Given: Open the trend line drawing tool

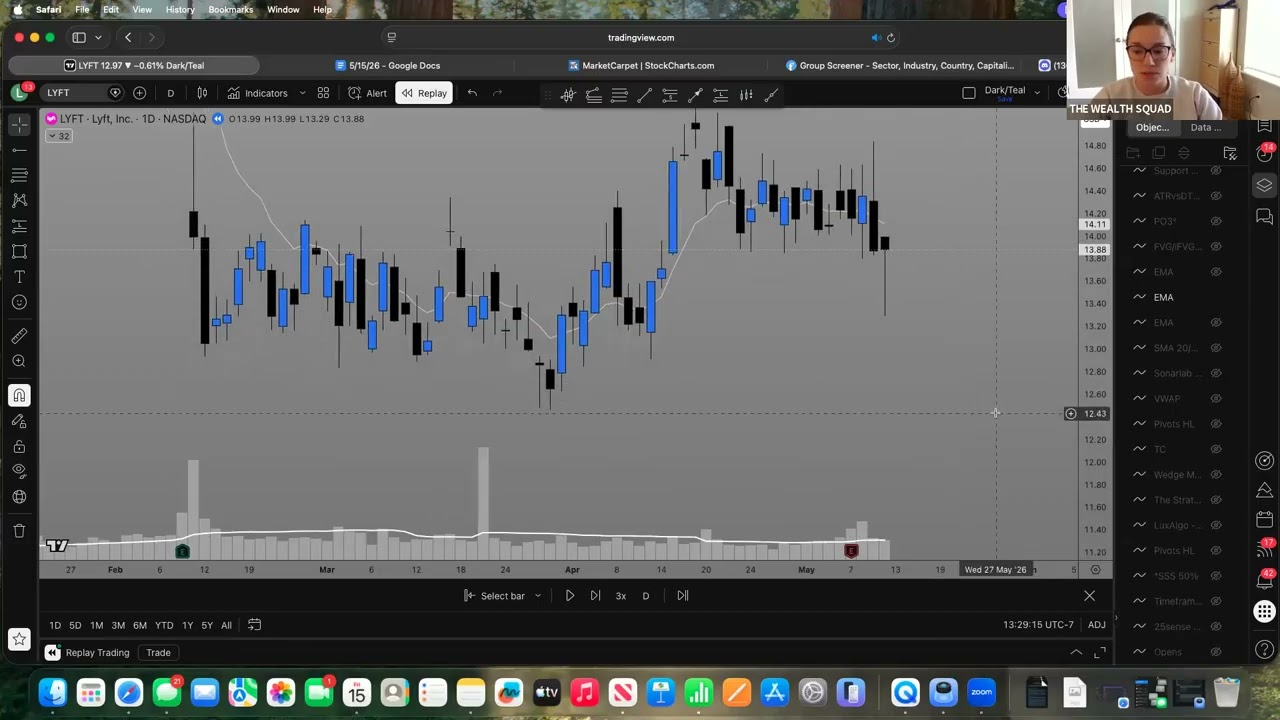Looking at the screenshot, I should tap(19, 150).
